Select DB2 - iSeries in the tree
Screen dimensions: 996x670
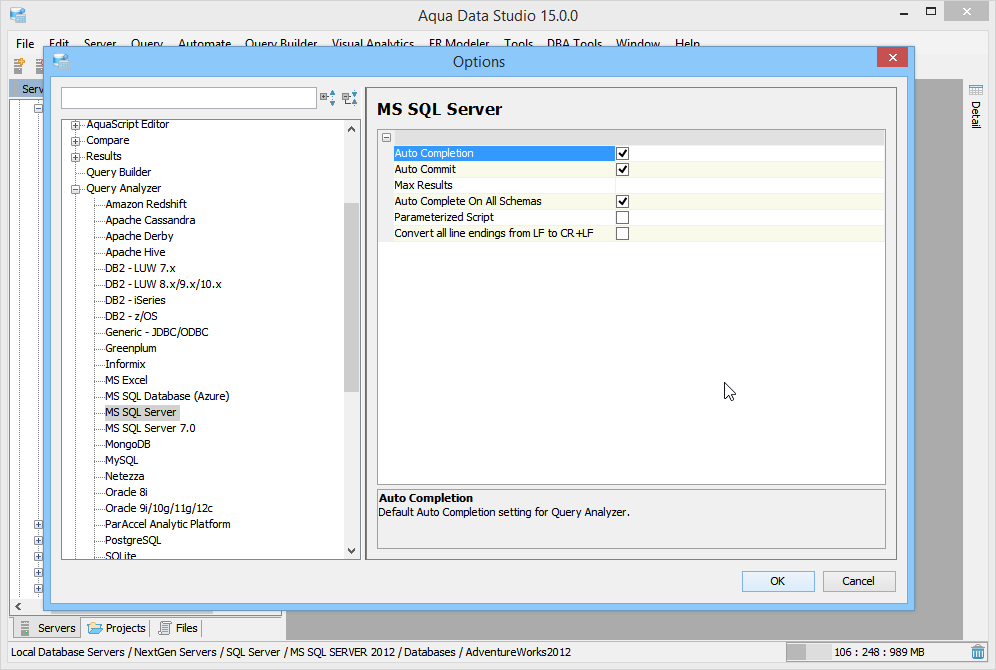coord(135,300)
